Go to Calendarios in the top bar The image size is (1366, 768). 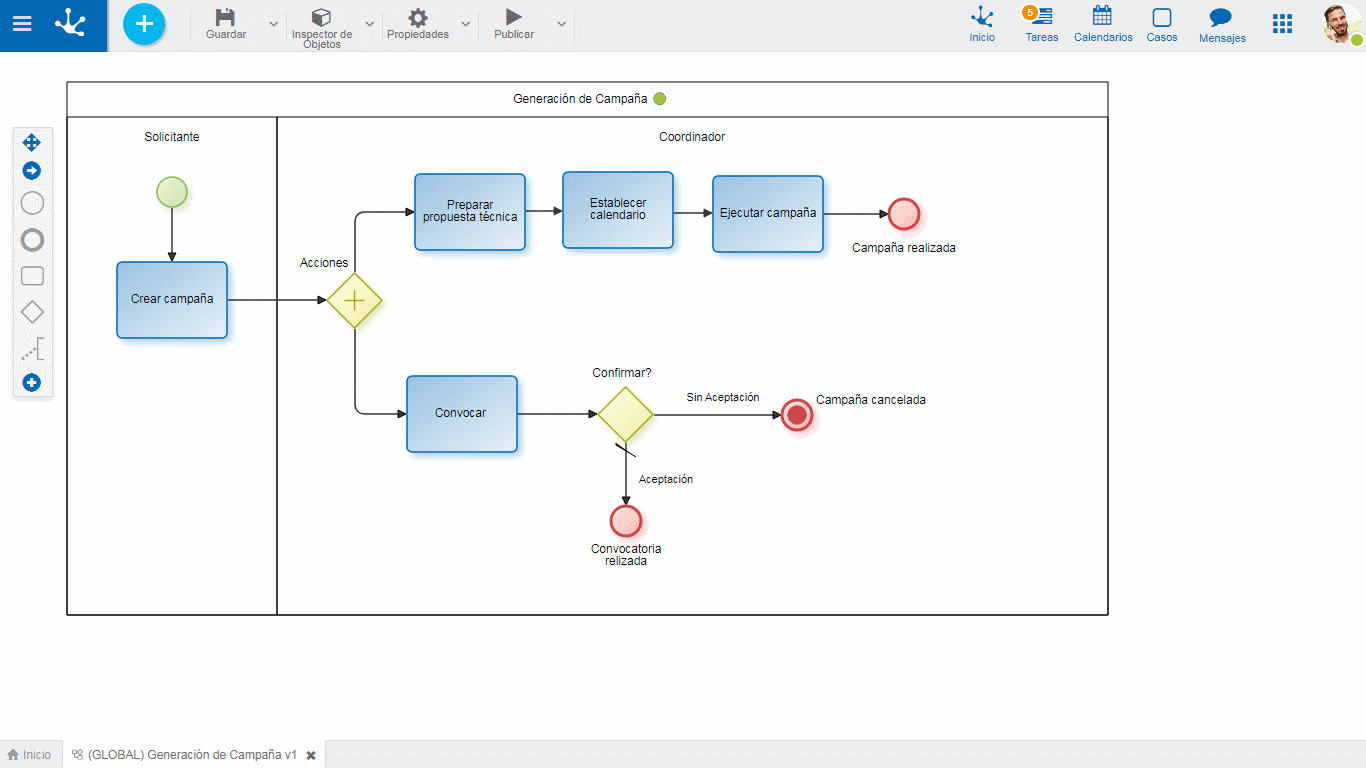1102,24
